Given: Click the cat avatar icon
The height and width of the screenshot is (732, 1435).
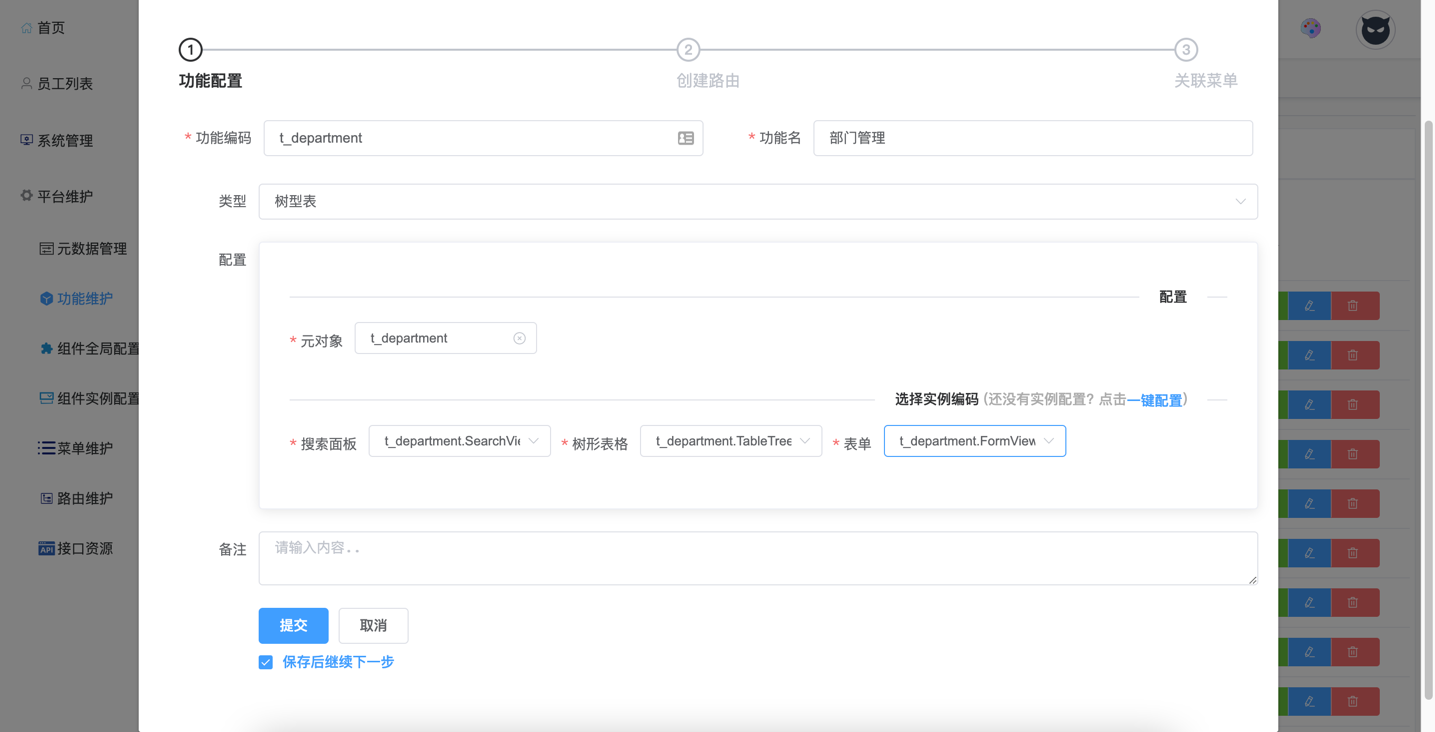Looking at the screenshot, I should pyautogui.click(x=1375, y=30).
